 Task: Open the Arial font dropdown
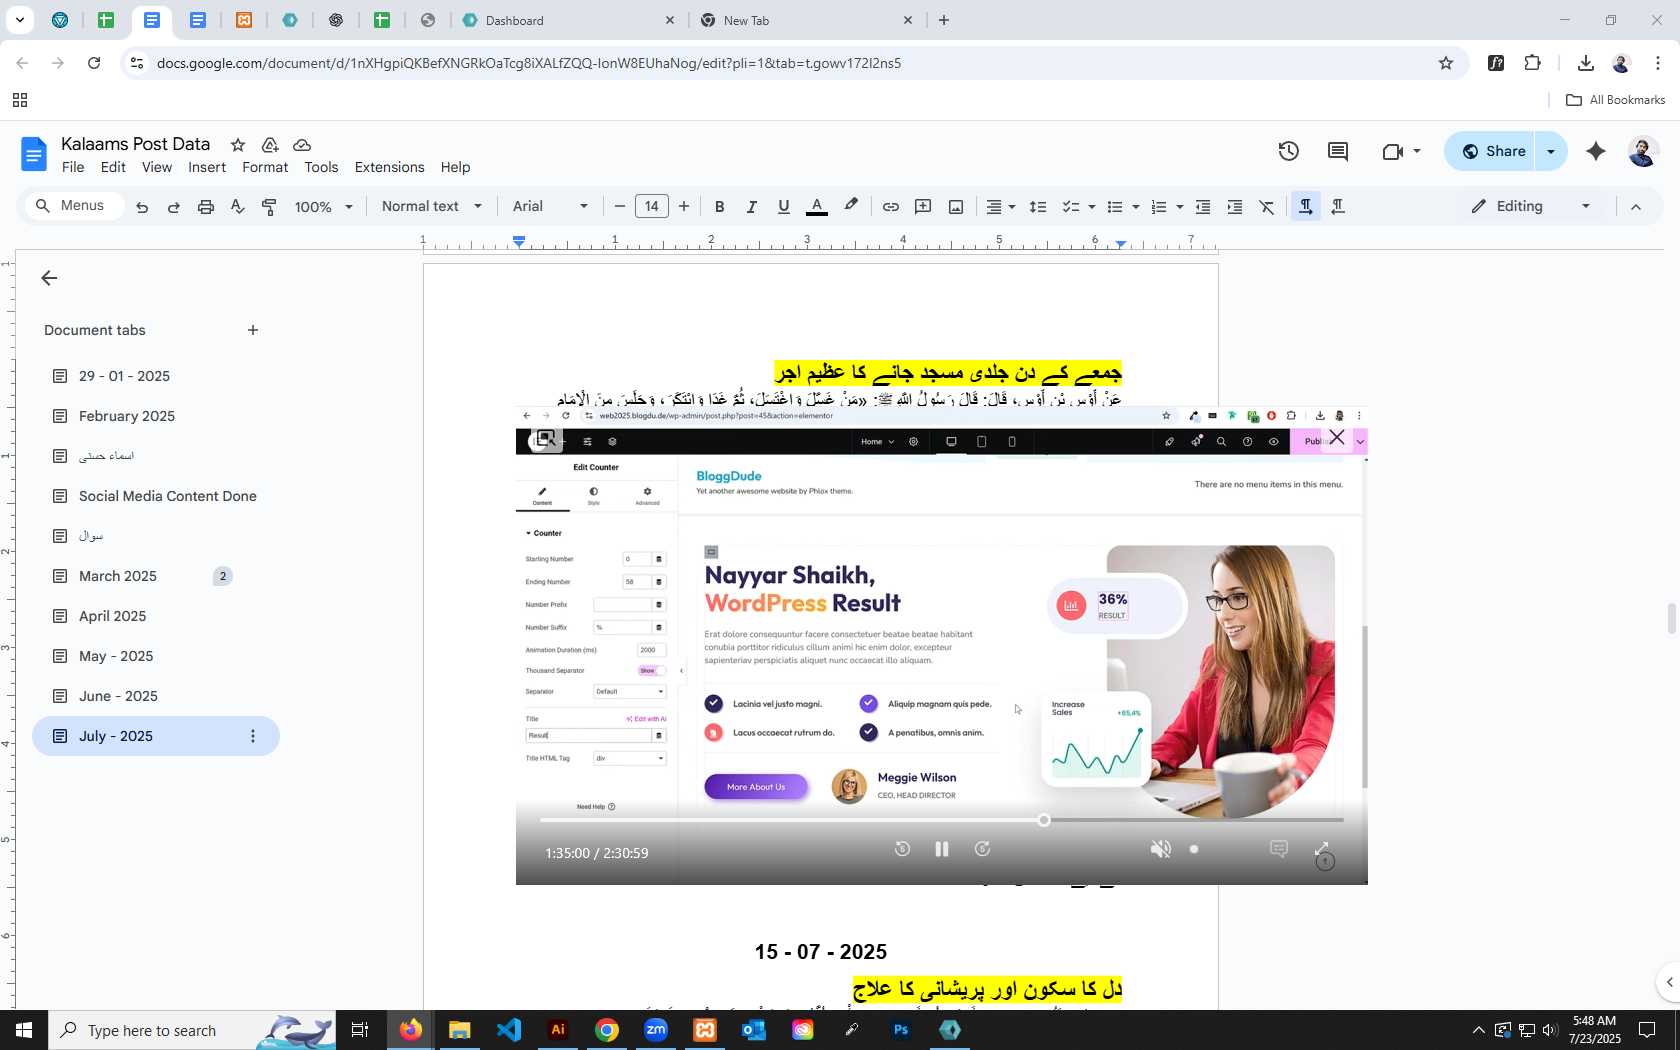(550, 206)
